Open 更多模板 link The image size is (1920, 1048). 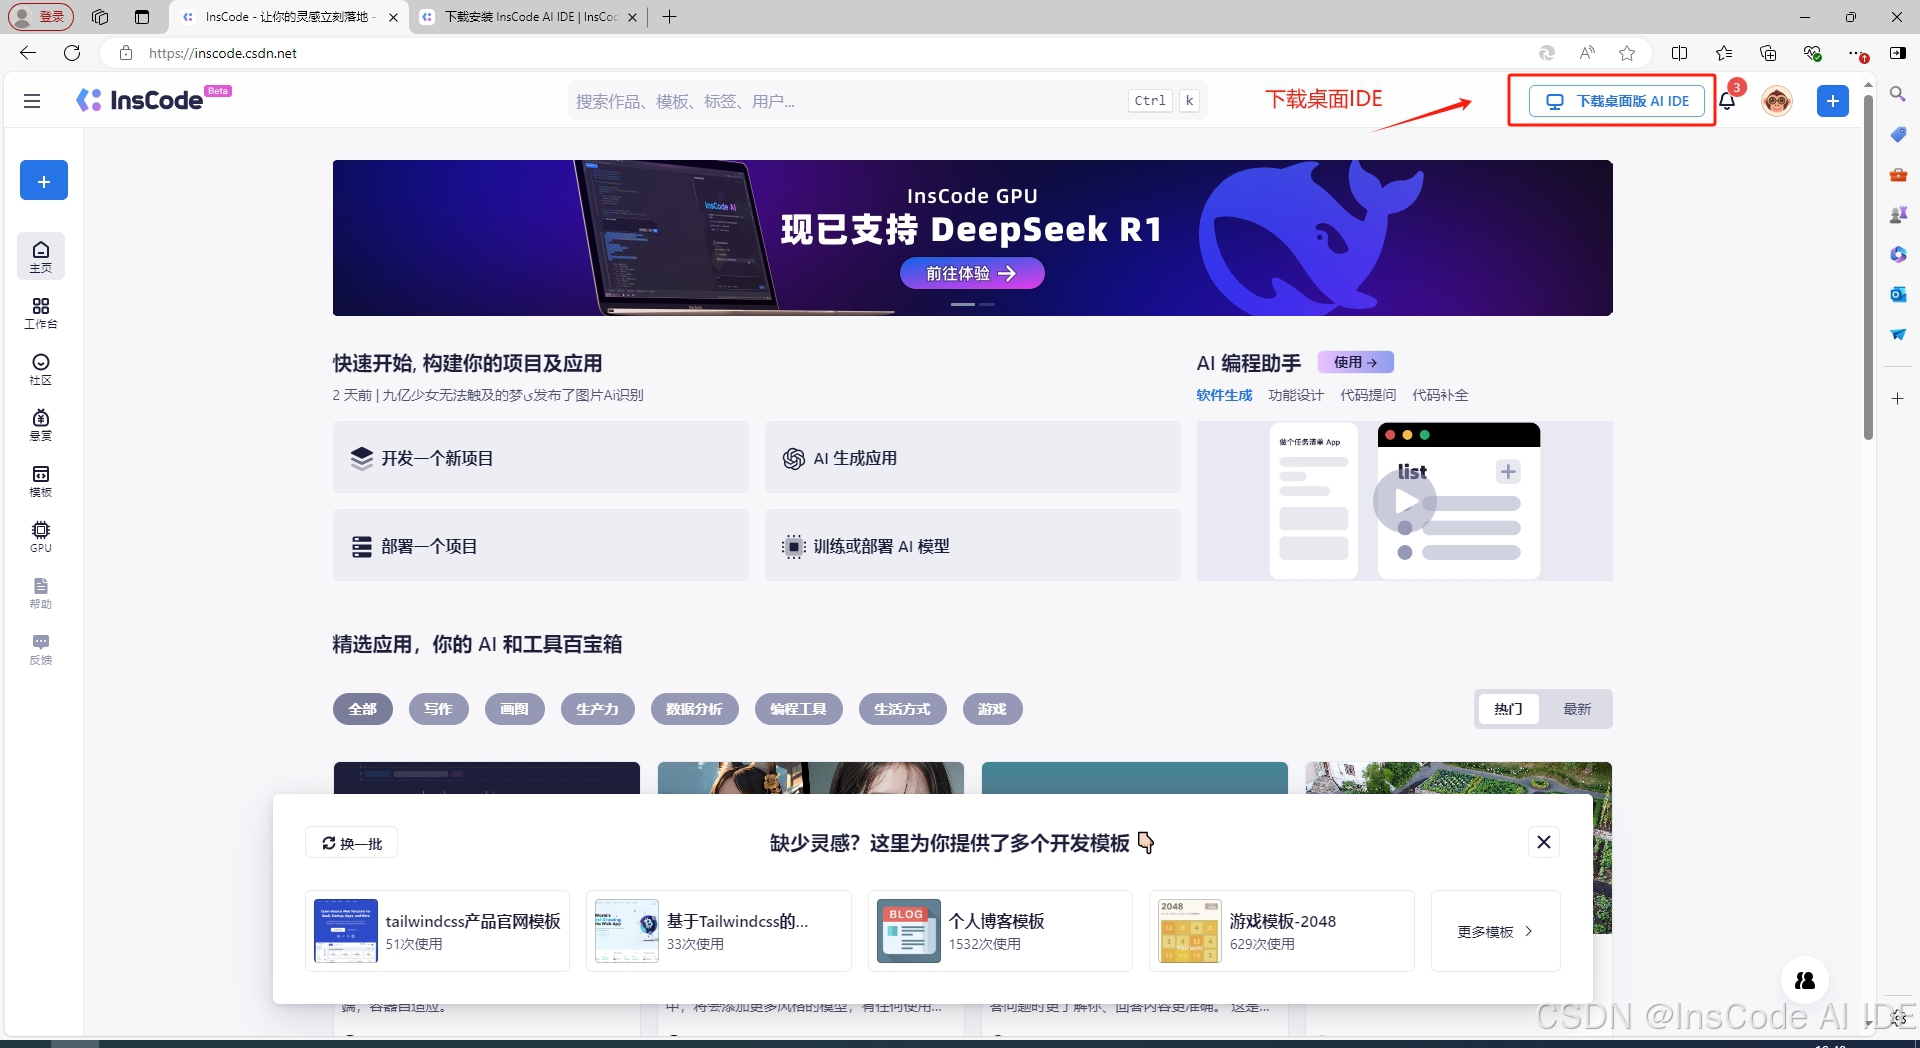tap(1495, 931)
